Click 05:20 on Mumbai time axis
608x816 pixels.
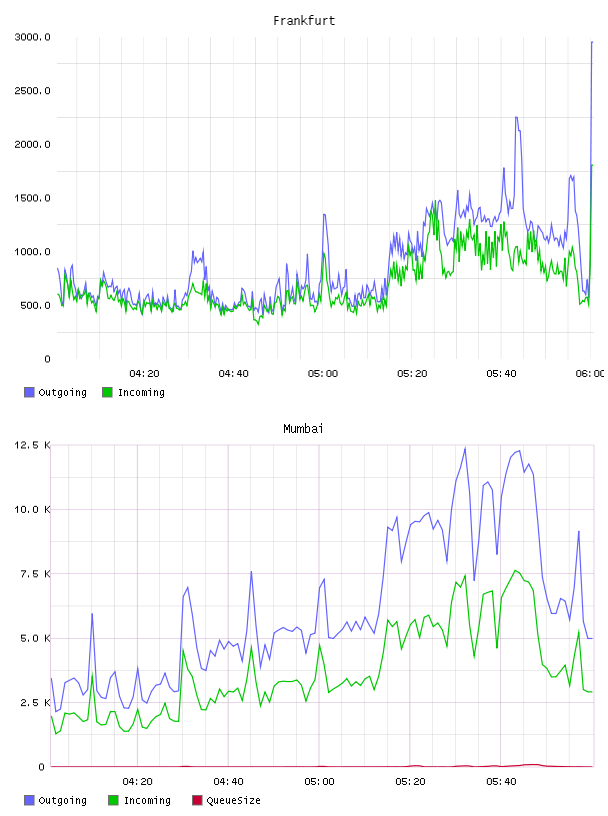410,782
